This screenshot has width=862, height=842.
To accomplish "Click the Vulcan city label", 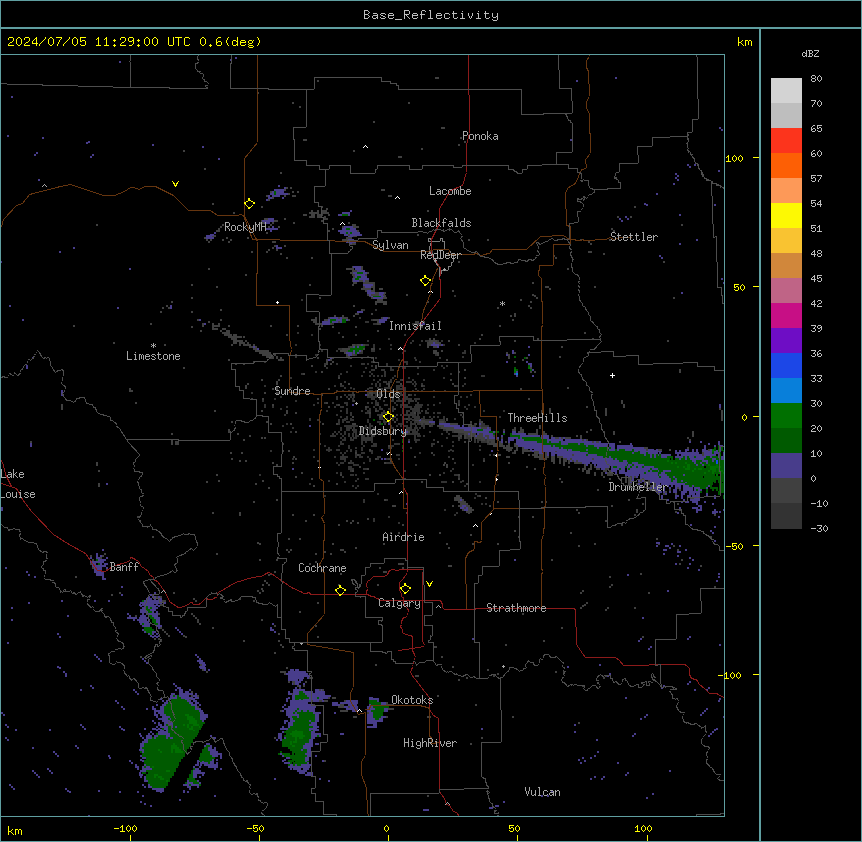I will click(x=543, y=792).
